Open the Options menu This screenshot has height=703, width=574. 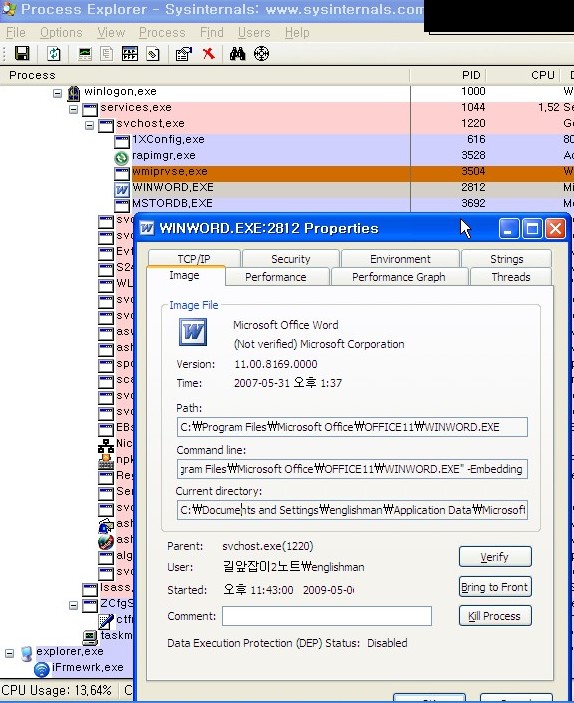pyautogui.click(x=61, y=33)
